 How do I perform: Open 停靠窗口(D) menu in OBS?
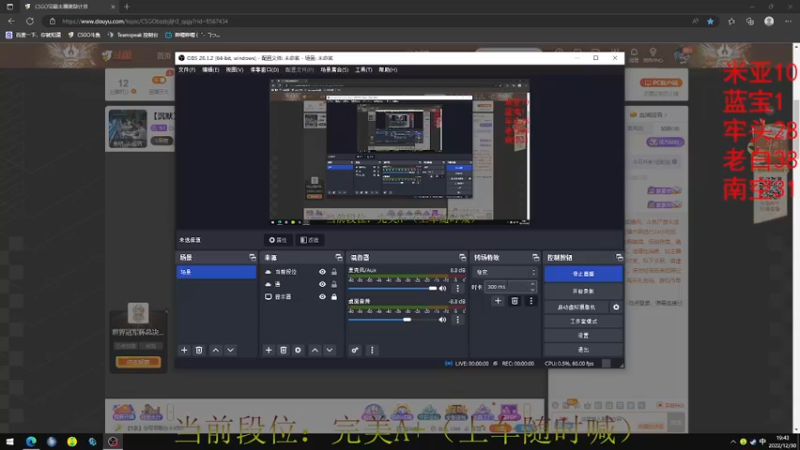pos(264,70)
